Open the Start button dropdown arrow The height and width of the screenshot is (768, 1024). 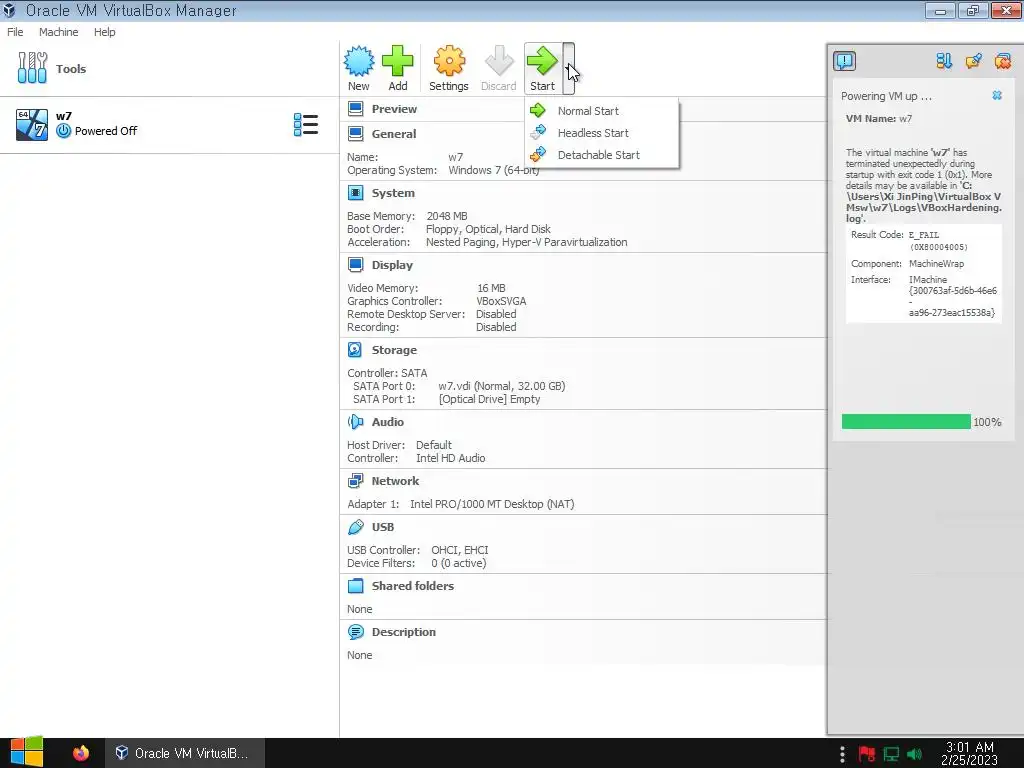point(569,68)
